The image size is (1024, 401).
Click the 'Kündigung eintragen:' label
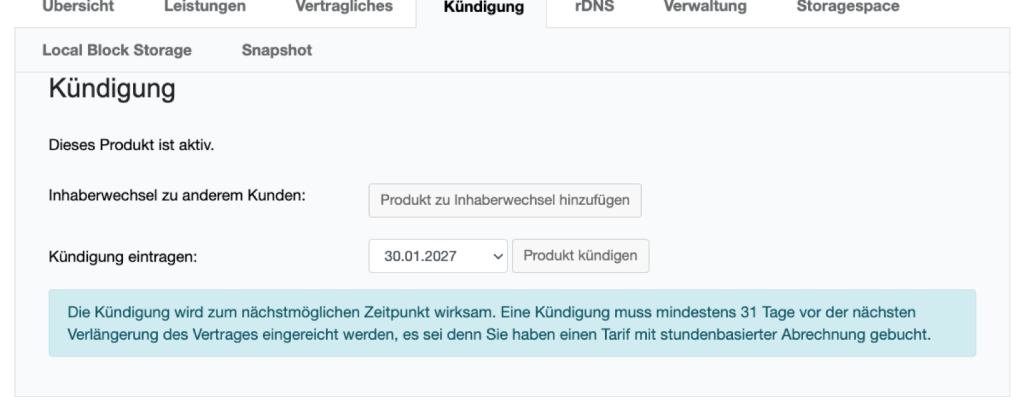click(123, 257)
